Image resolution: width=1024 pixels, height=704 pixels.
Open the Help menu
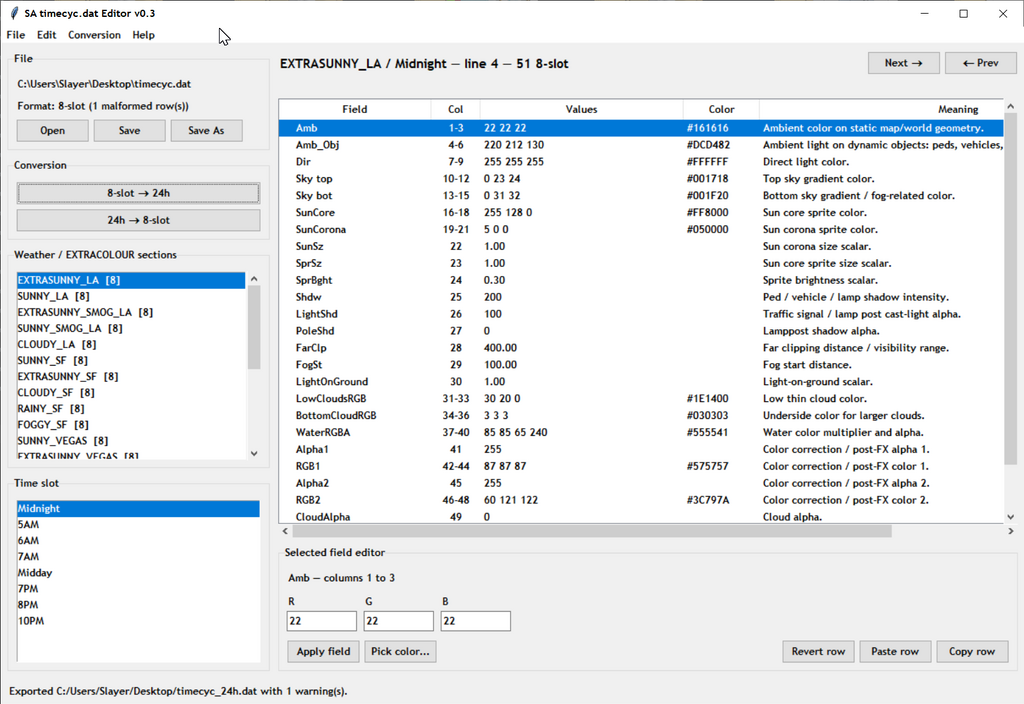(144, 35)
